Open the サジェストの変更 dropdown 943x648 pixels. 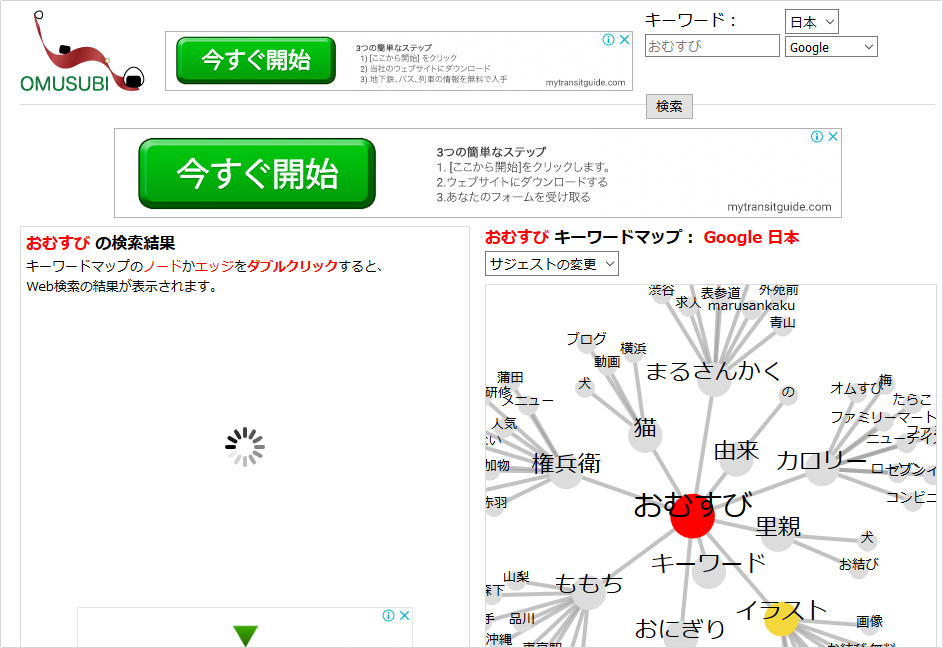tap(552, 264)
